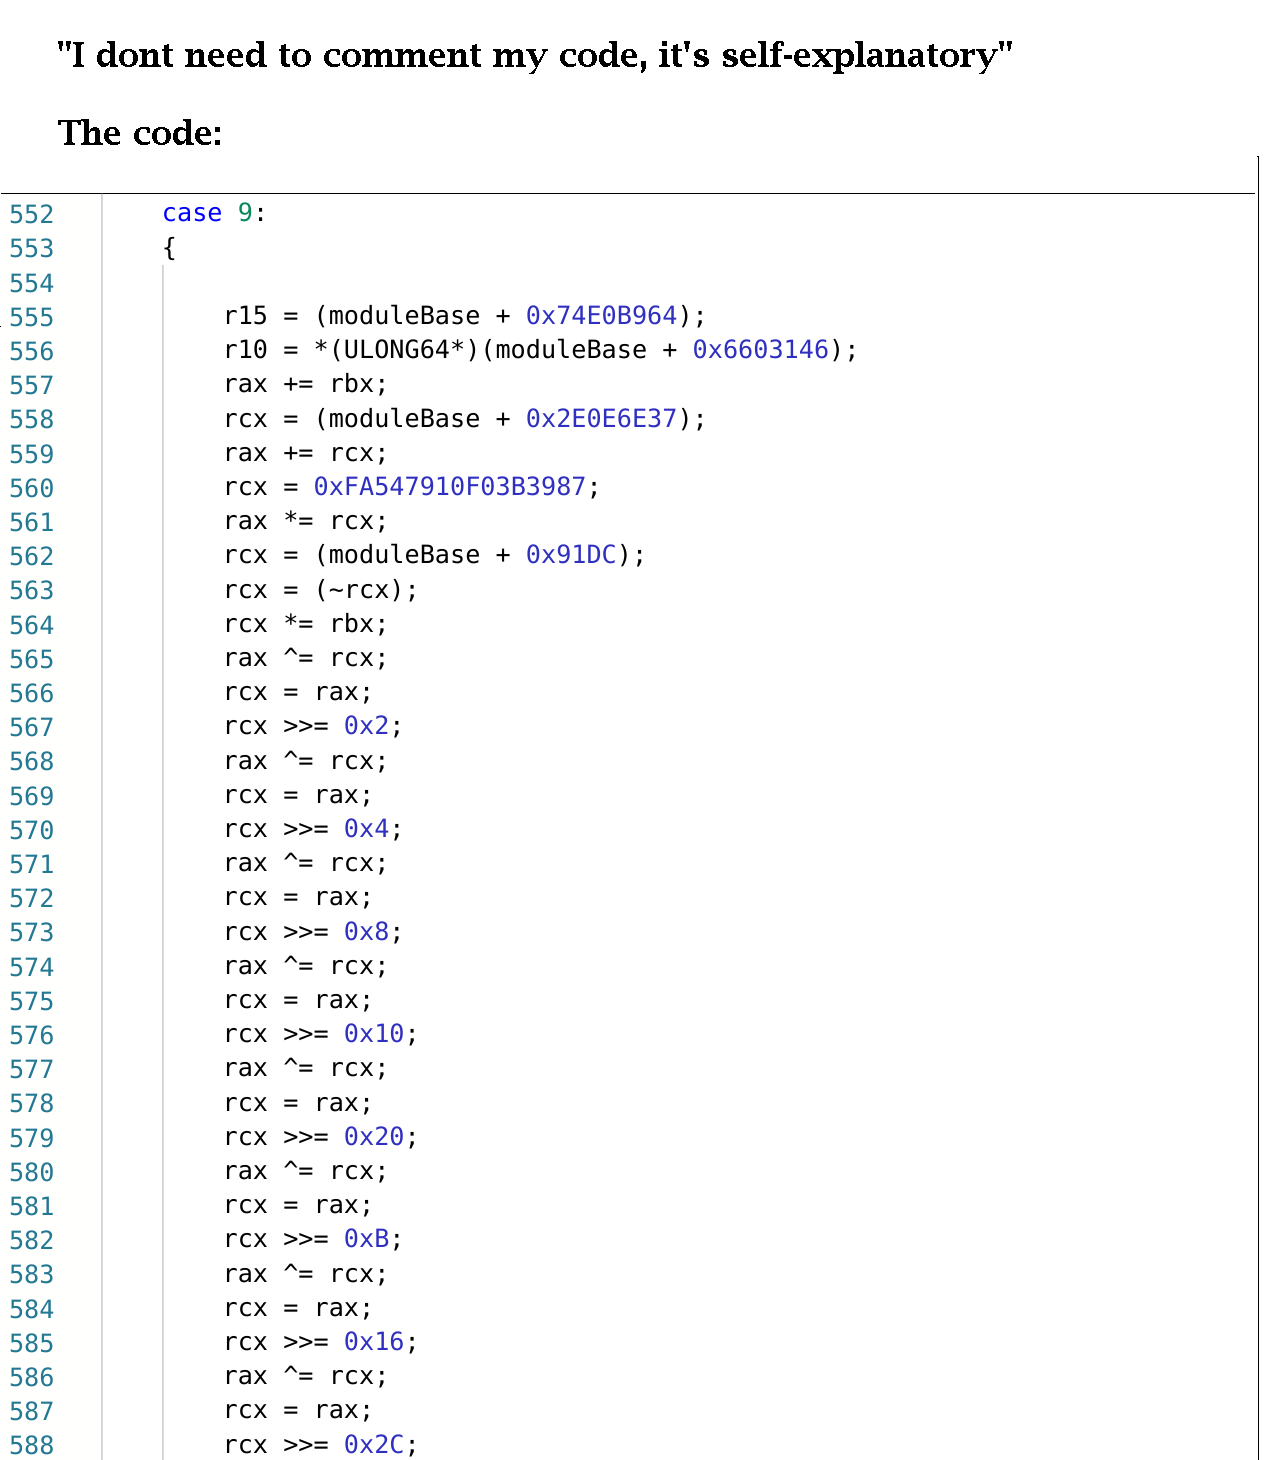This screenshot has height=1460, width=1264.
Task: Click the opening brace on line 553
Action: pyautogui.click(x=167, y=246)
